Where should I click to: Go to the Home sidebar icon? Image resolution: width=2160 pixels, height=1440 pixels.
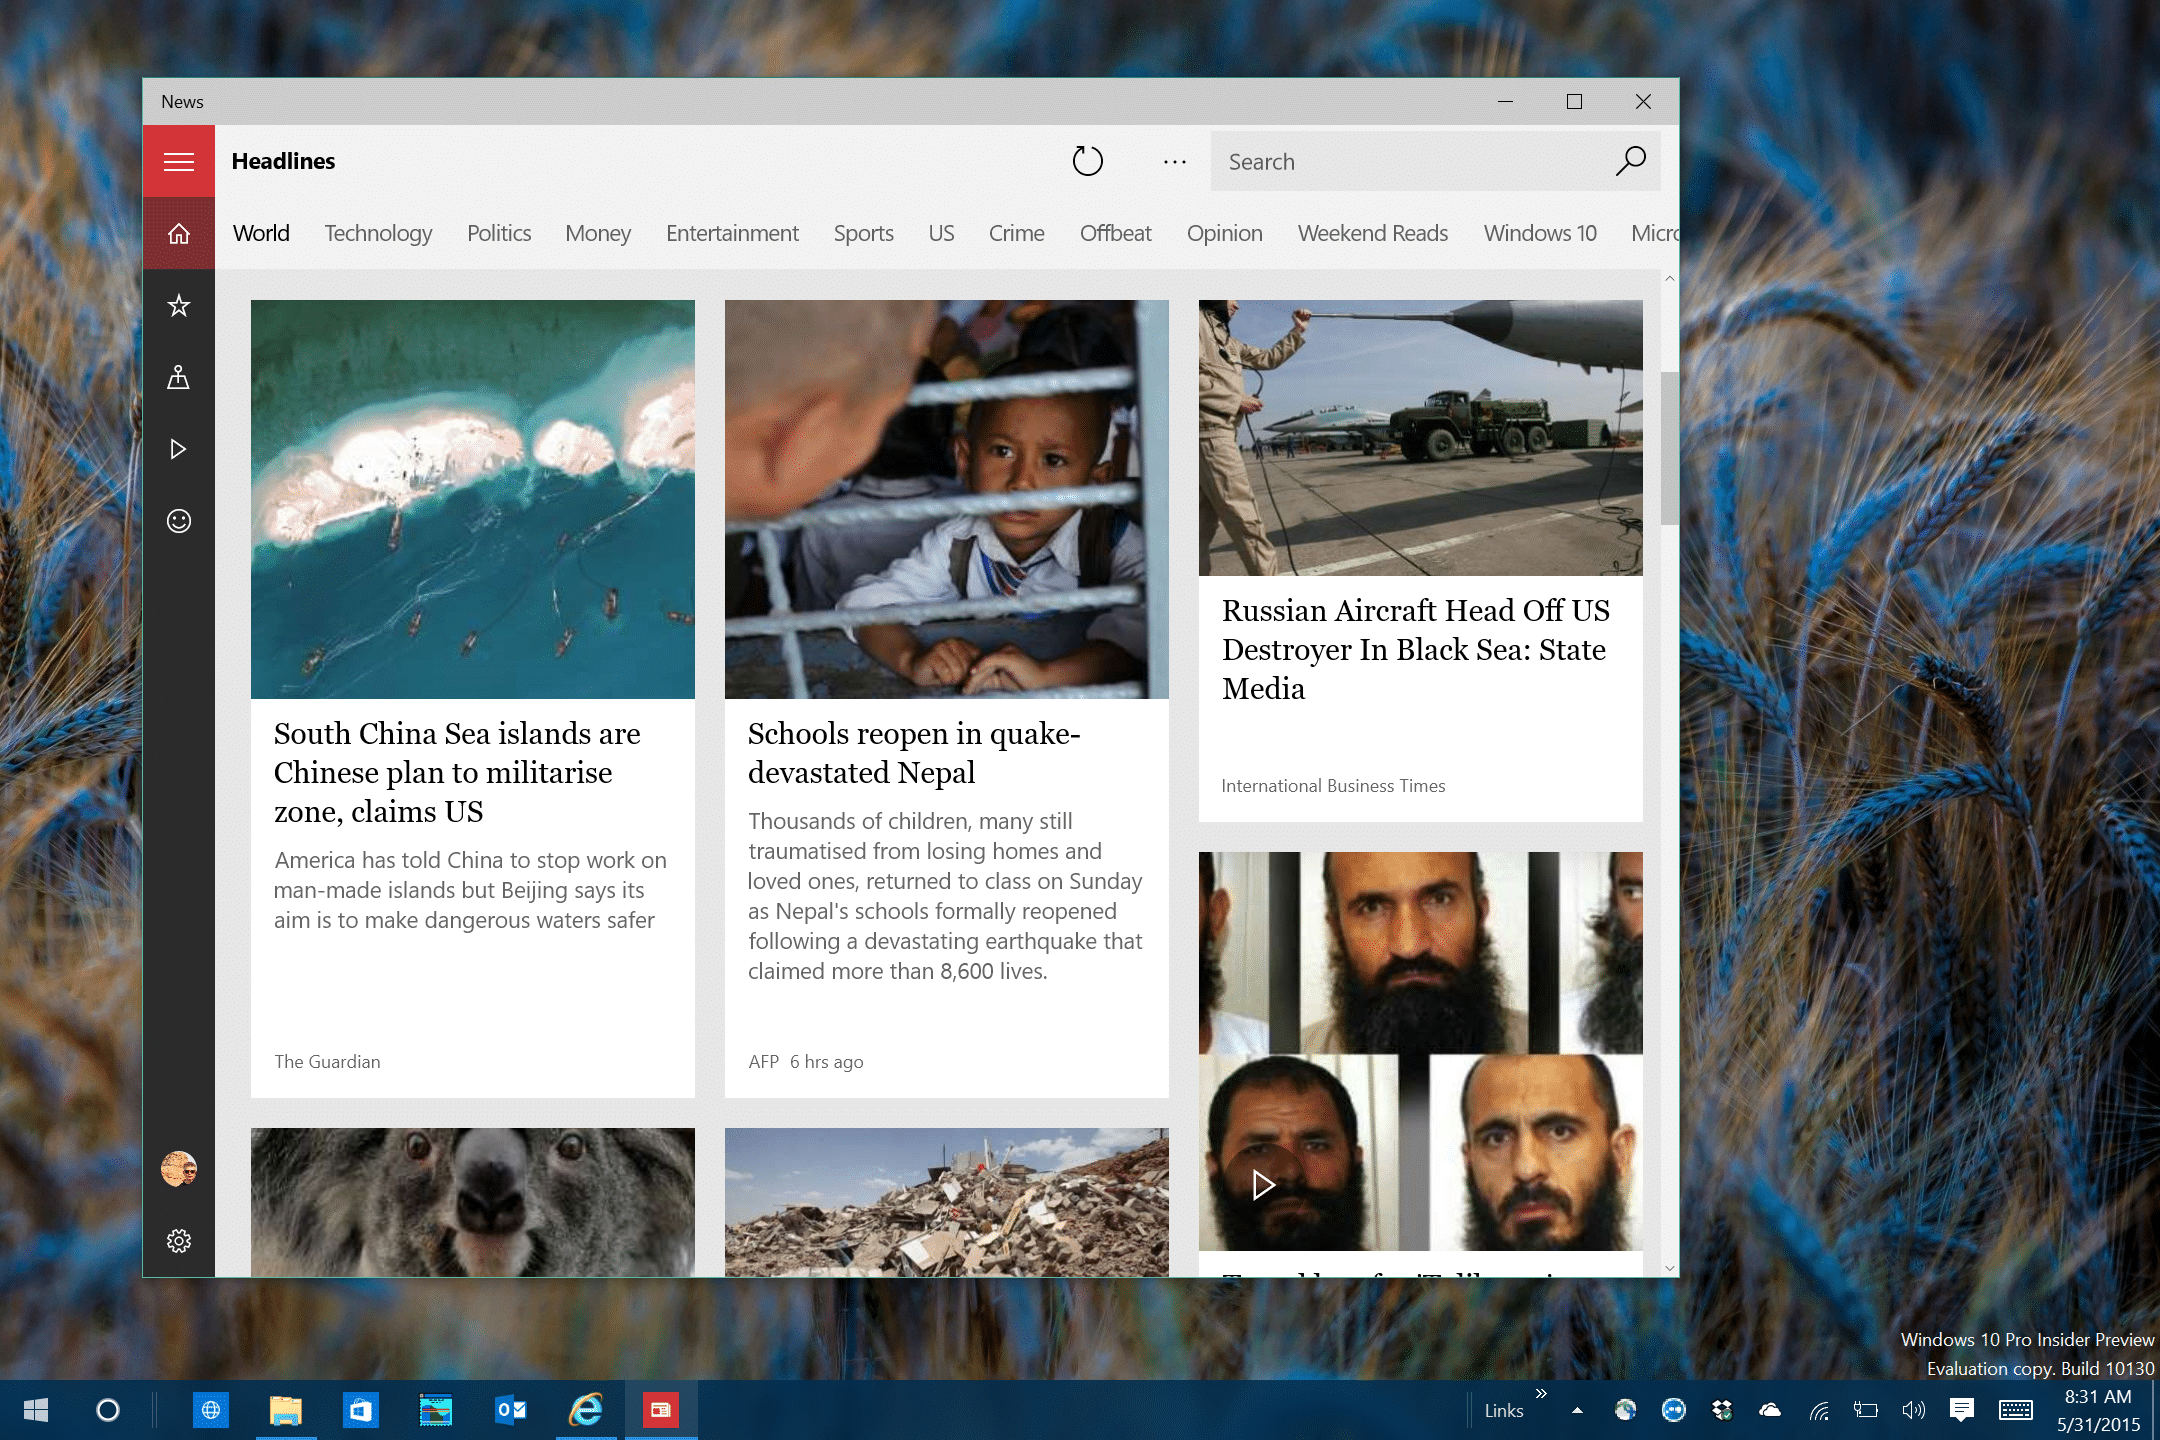(179, 233)
